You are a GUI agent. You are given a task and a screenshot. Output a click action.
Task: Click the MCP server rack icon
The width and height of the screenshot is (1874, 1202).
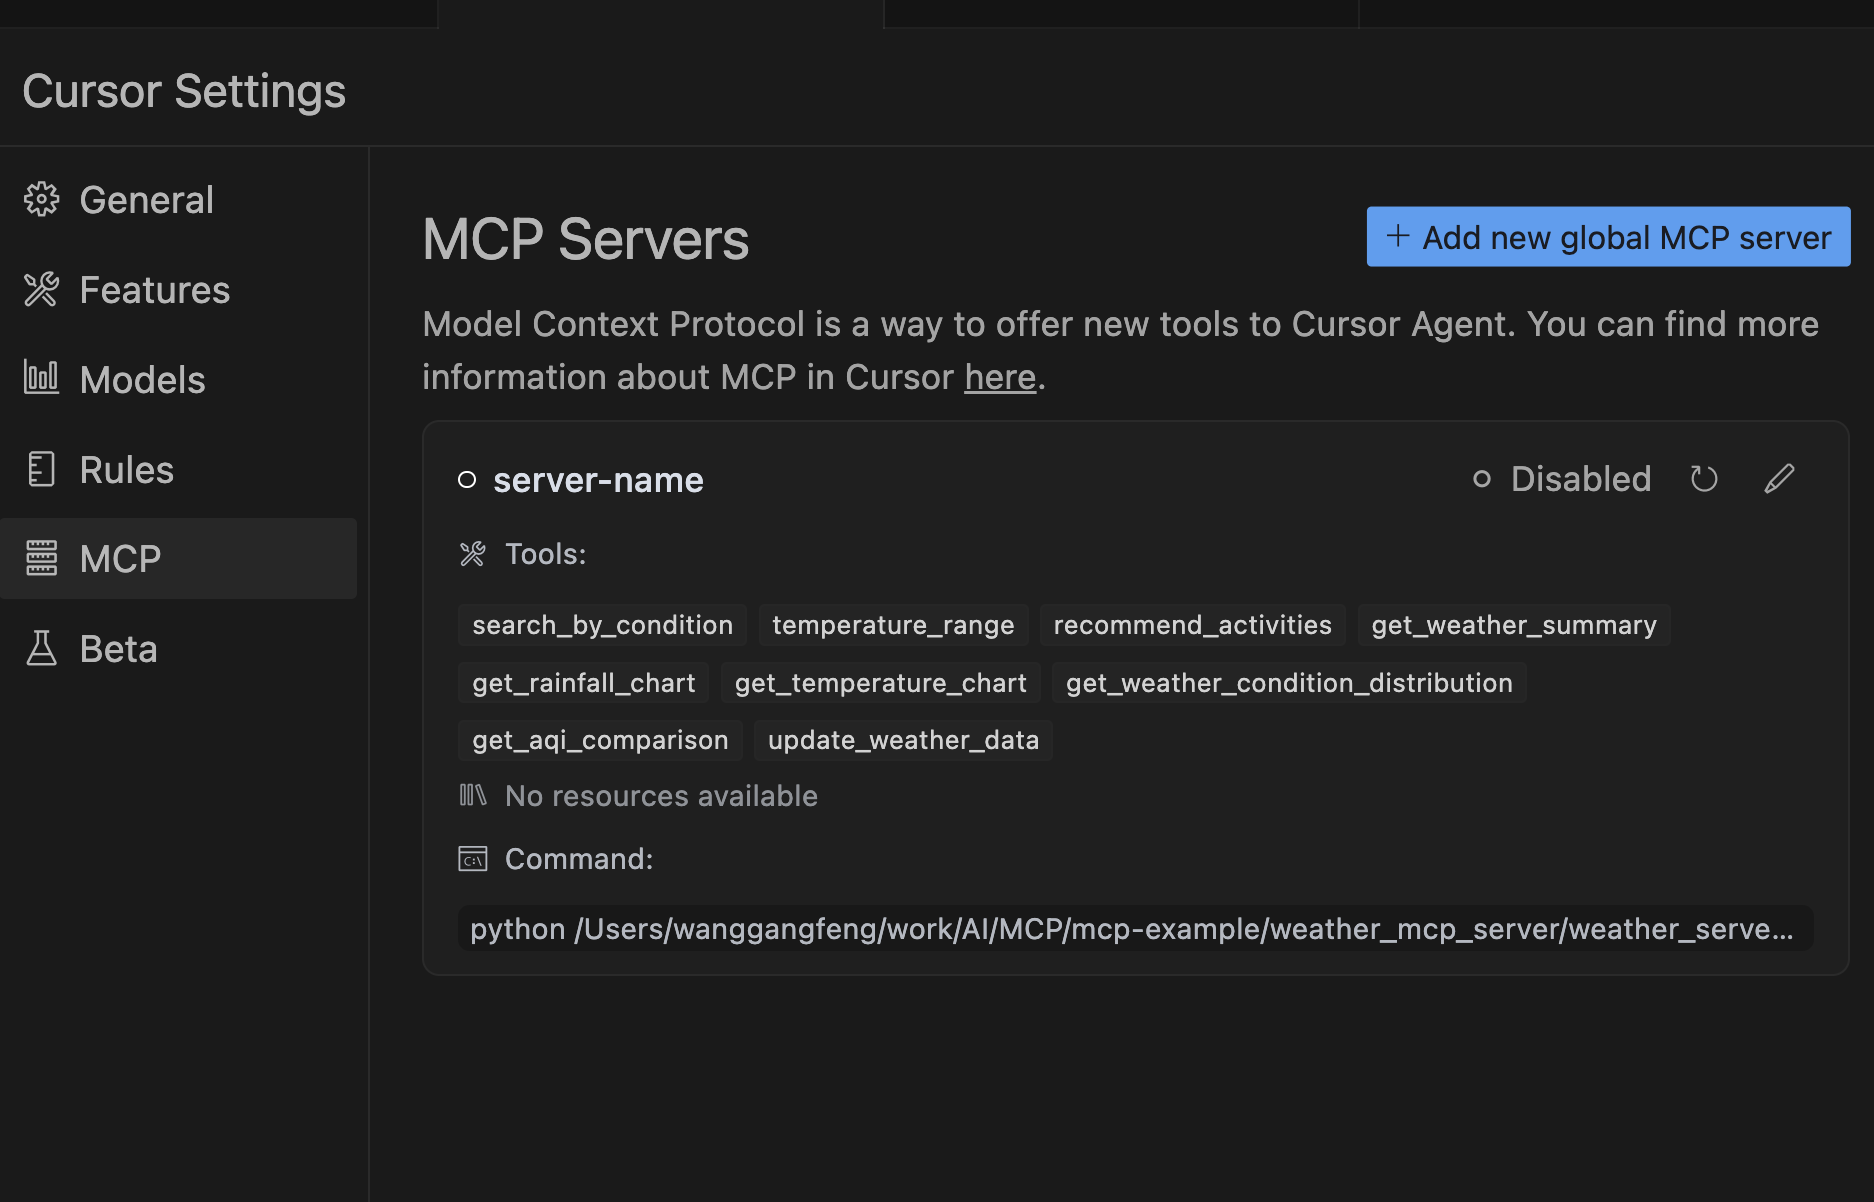pos(41,558)
